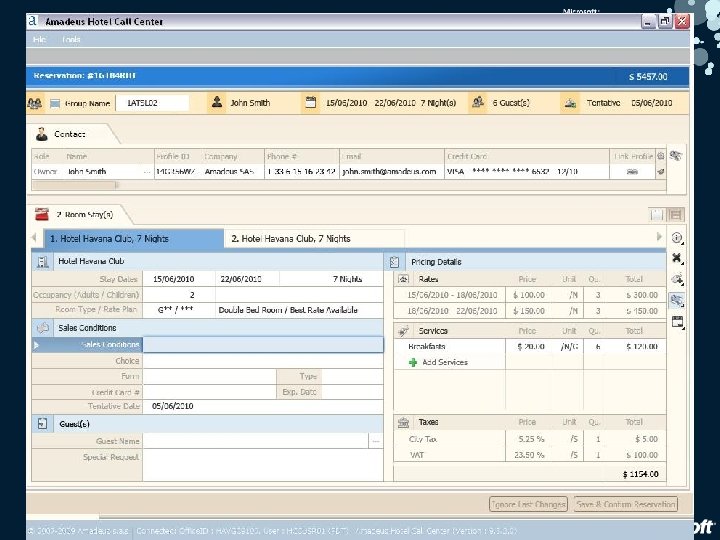Click the Choice field
Screen dimensions: 720x540
(263, 361)
